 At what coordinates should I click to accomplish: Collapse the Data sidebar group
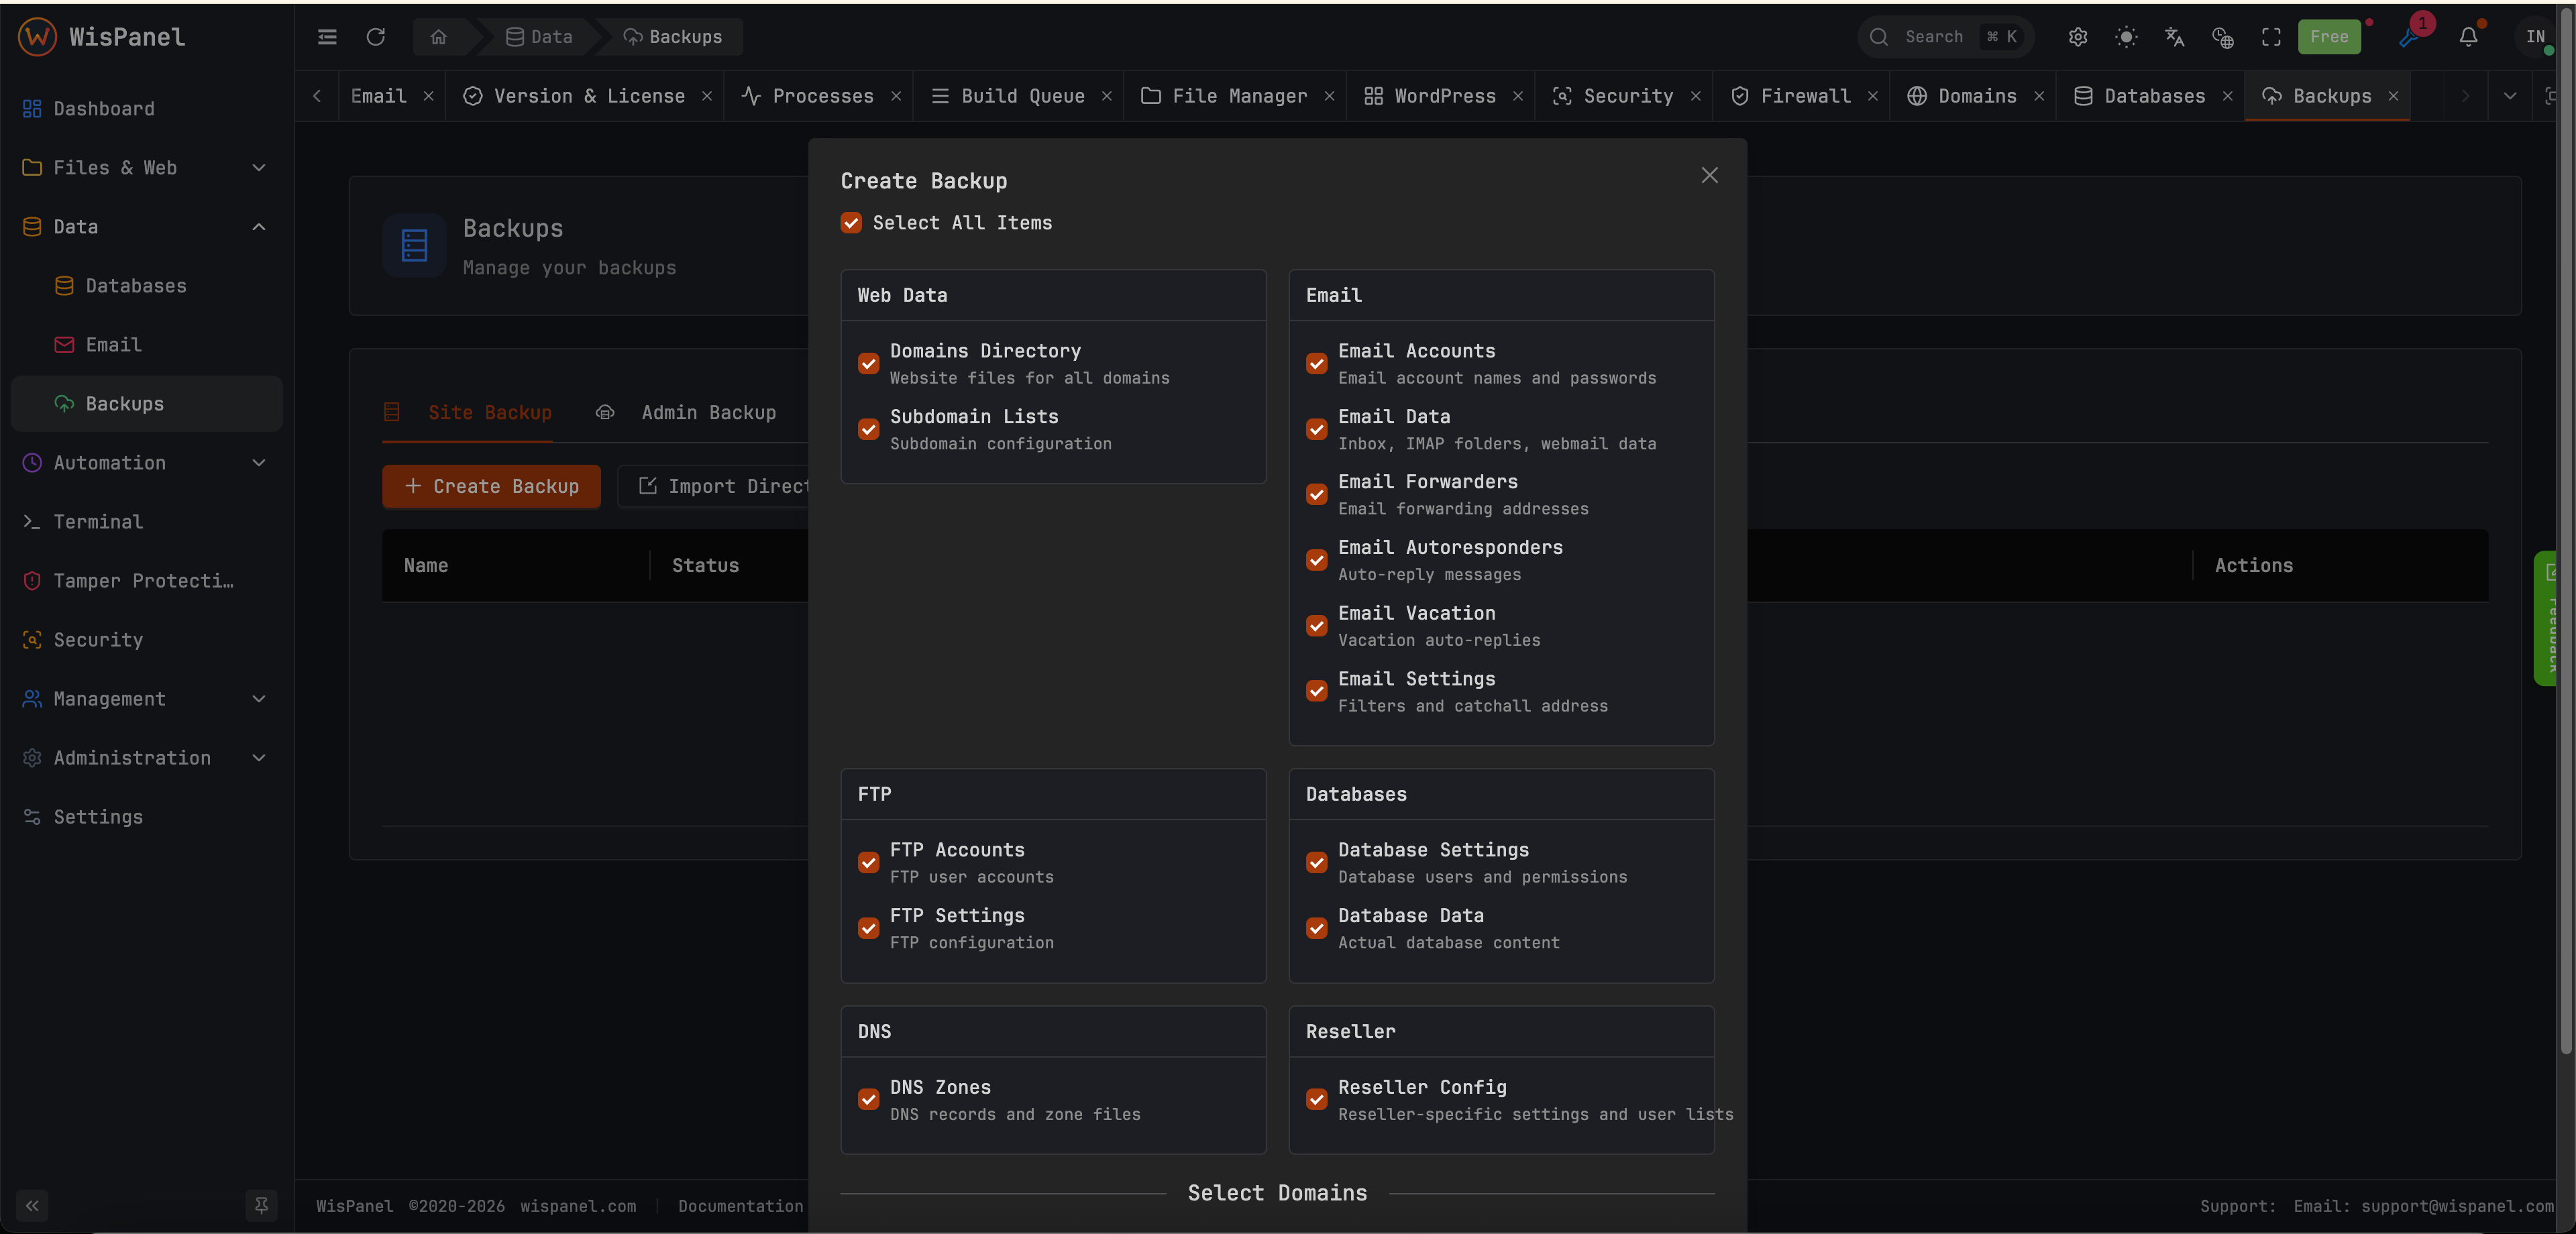[146, 226]
